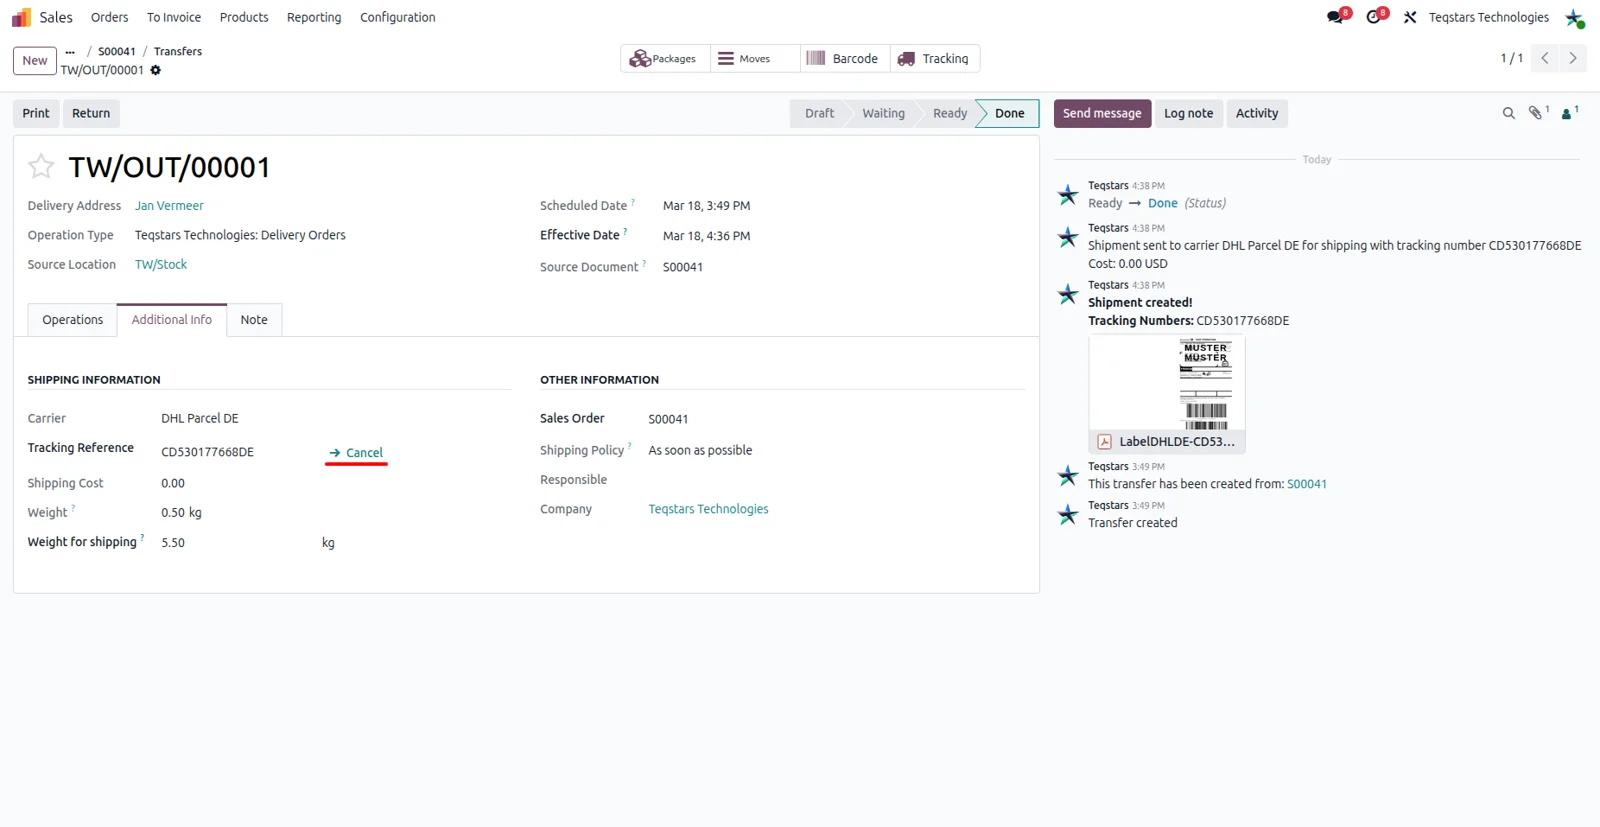The height and width of the screenshot is (827, 1600).
Task: Click Weight value 0.50 kg
Action: (181, 513)
